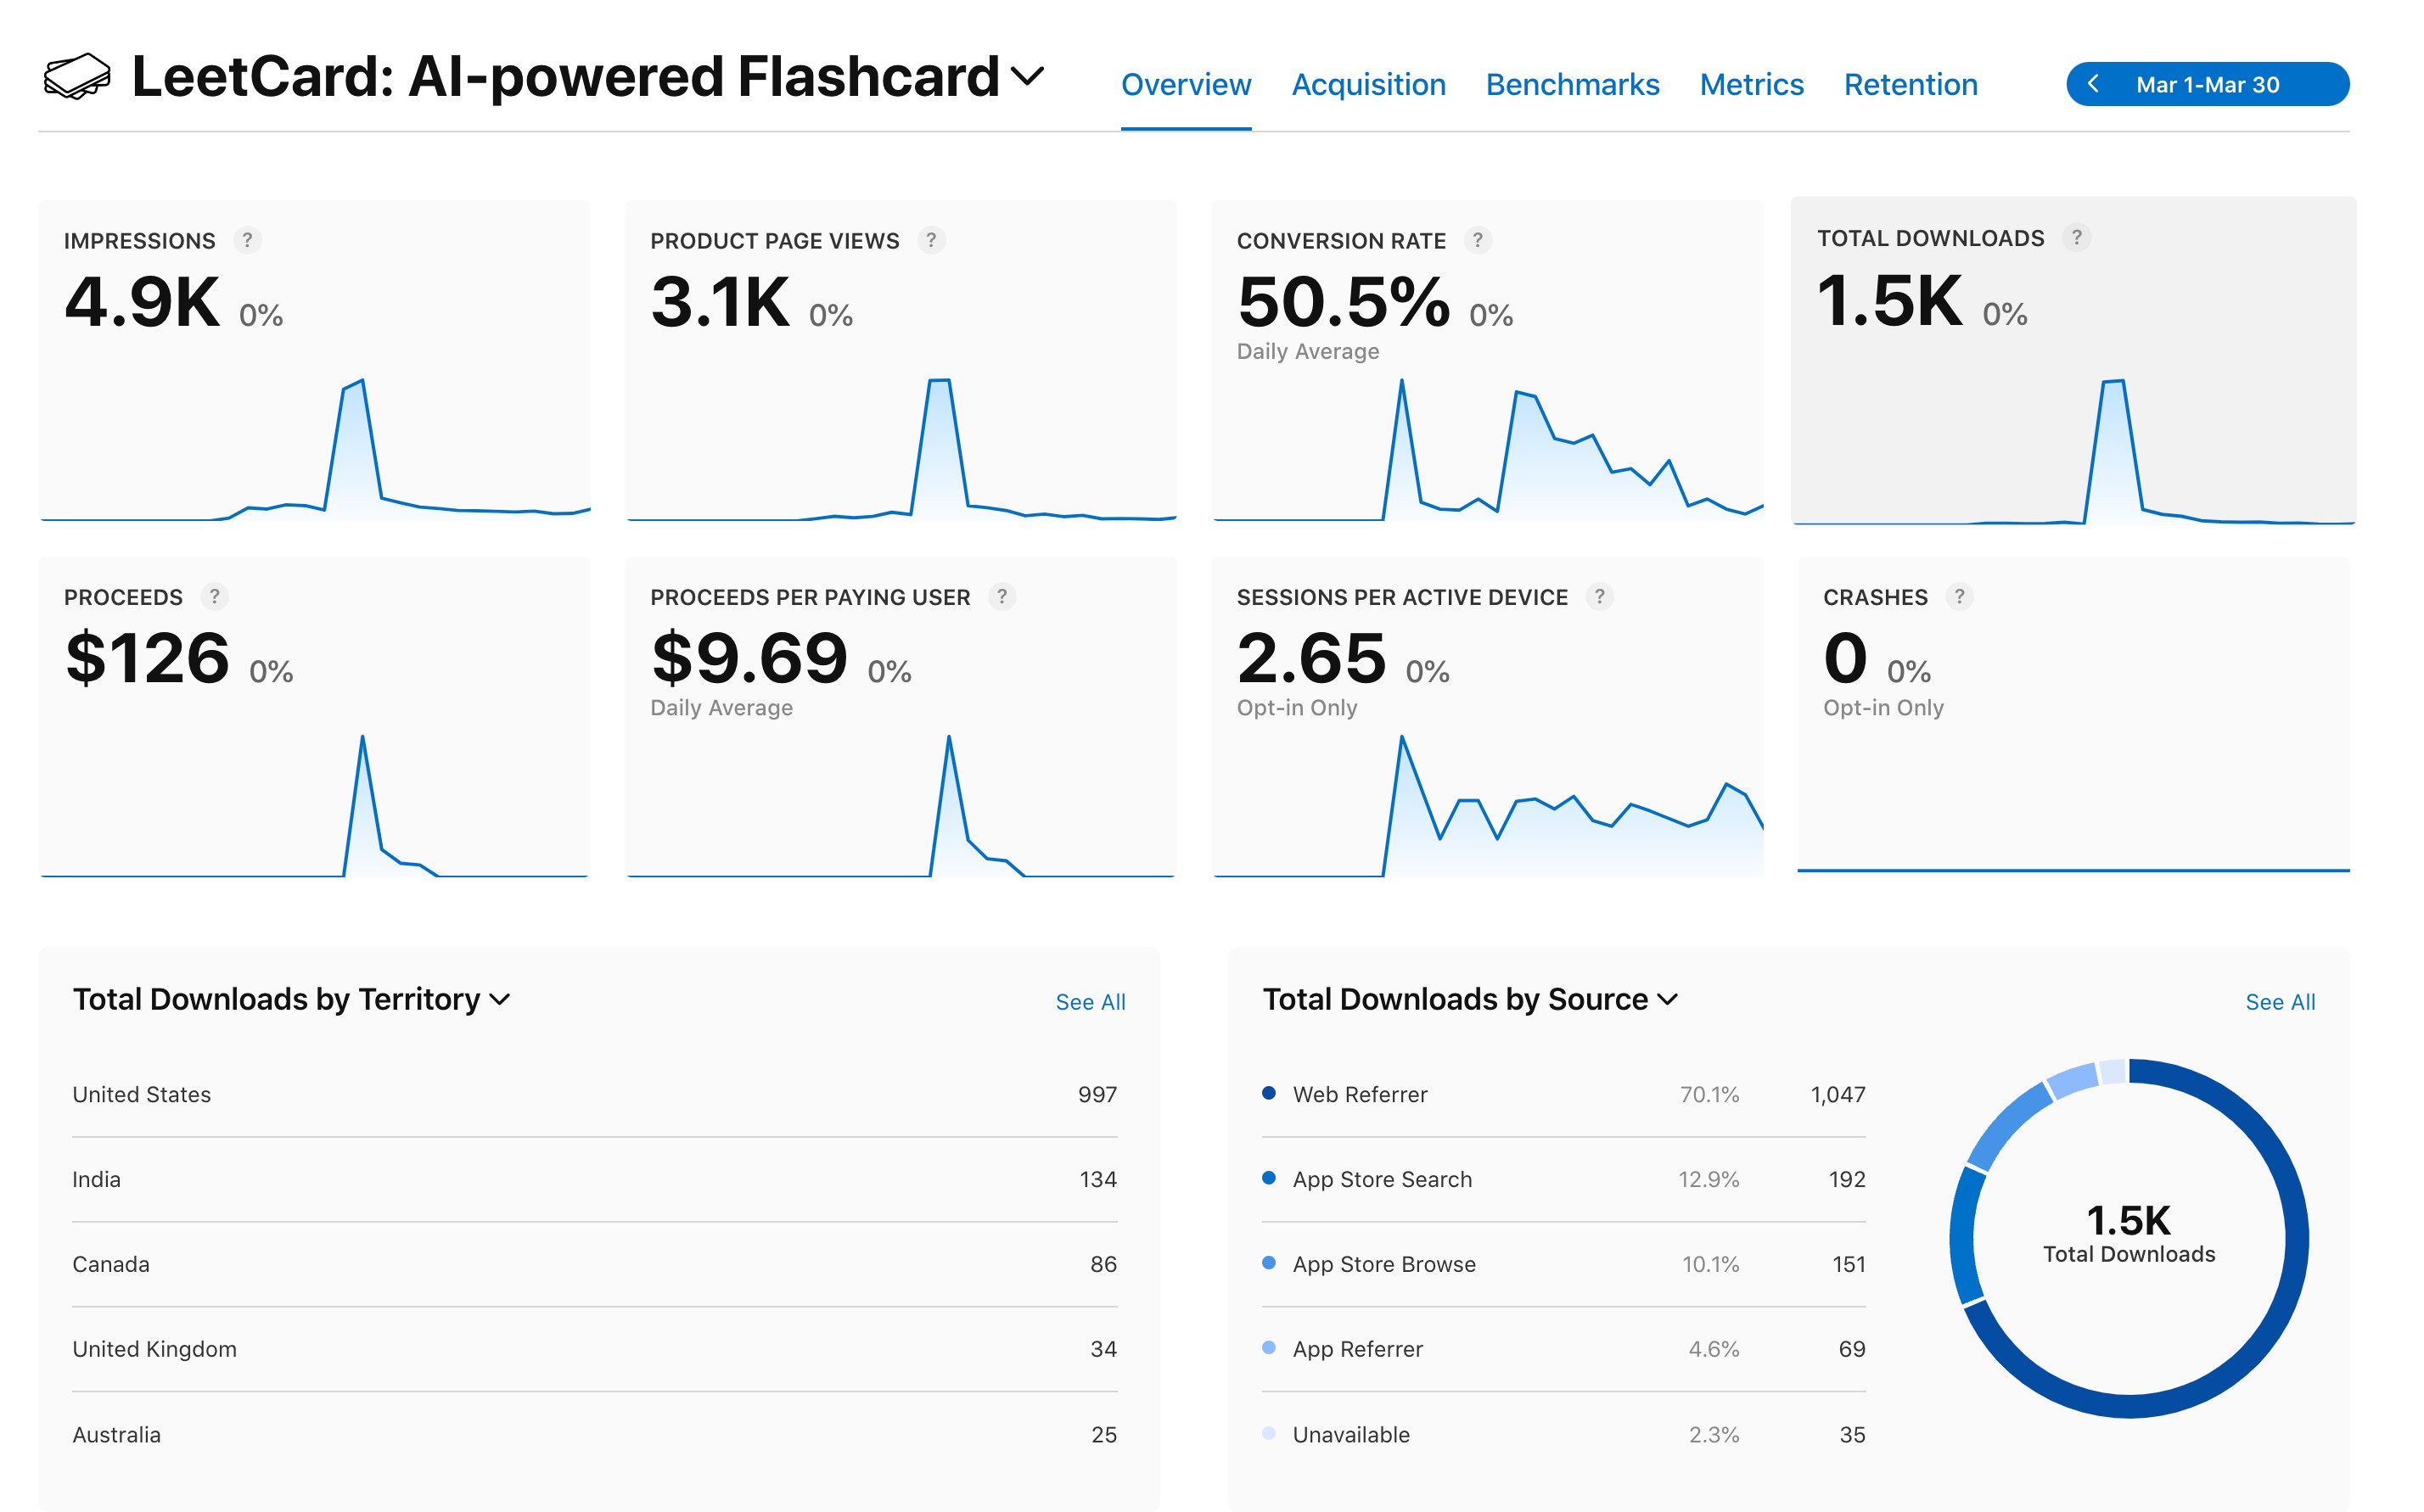Click the 2.65 sessions per device value
2424x1512 pixels.
tap(1311, 658)
